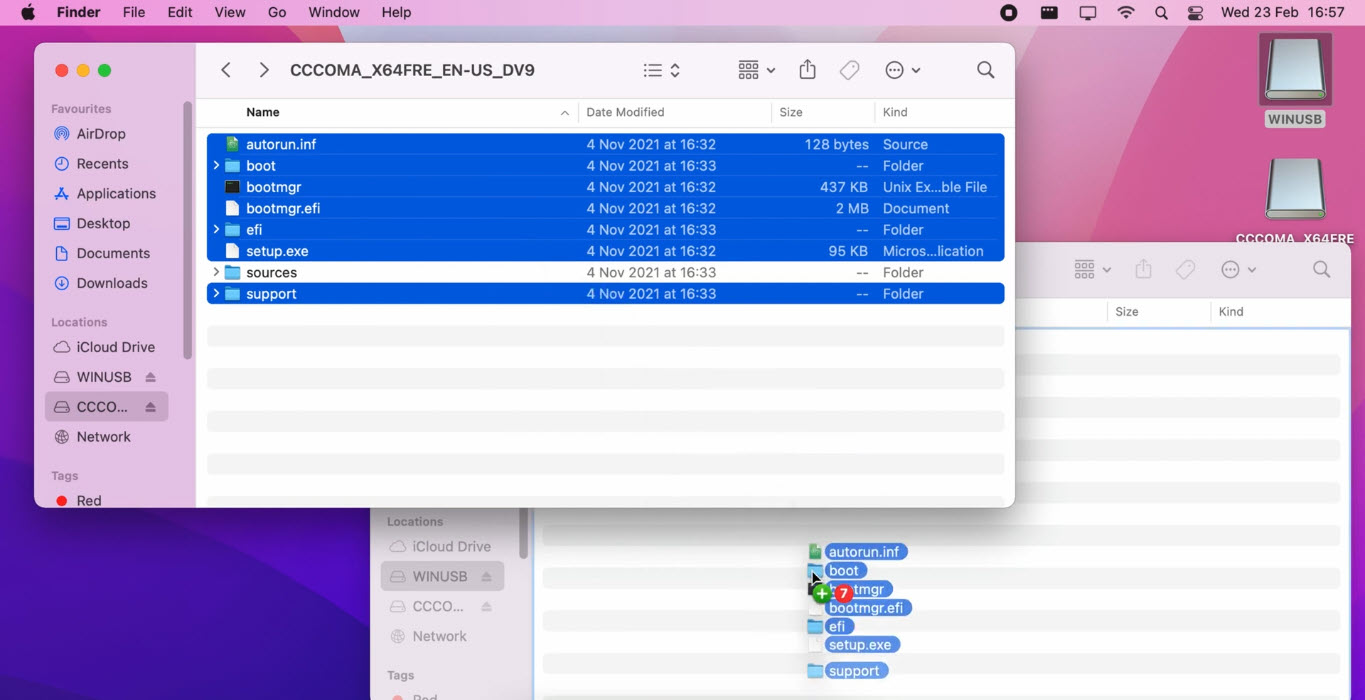Edit tags in front window toolbar

(x=849, y=70)
